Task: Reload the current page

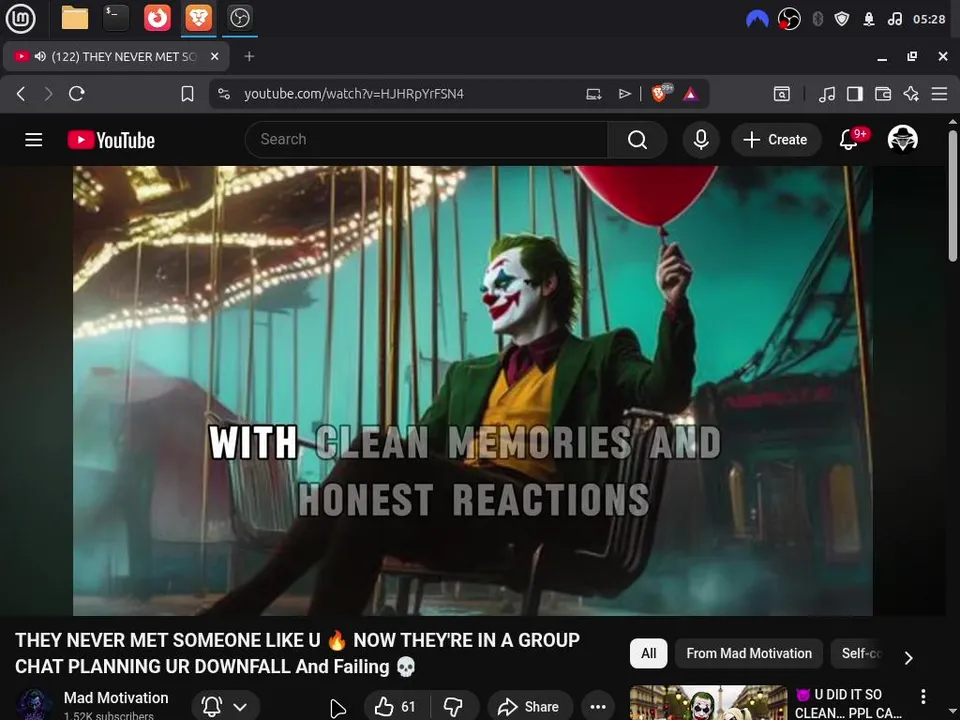Action: pos(77,94)
